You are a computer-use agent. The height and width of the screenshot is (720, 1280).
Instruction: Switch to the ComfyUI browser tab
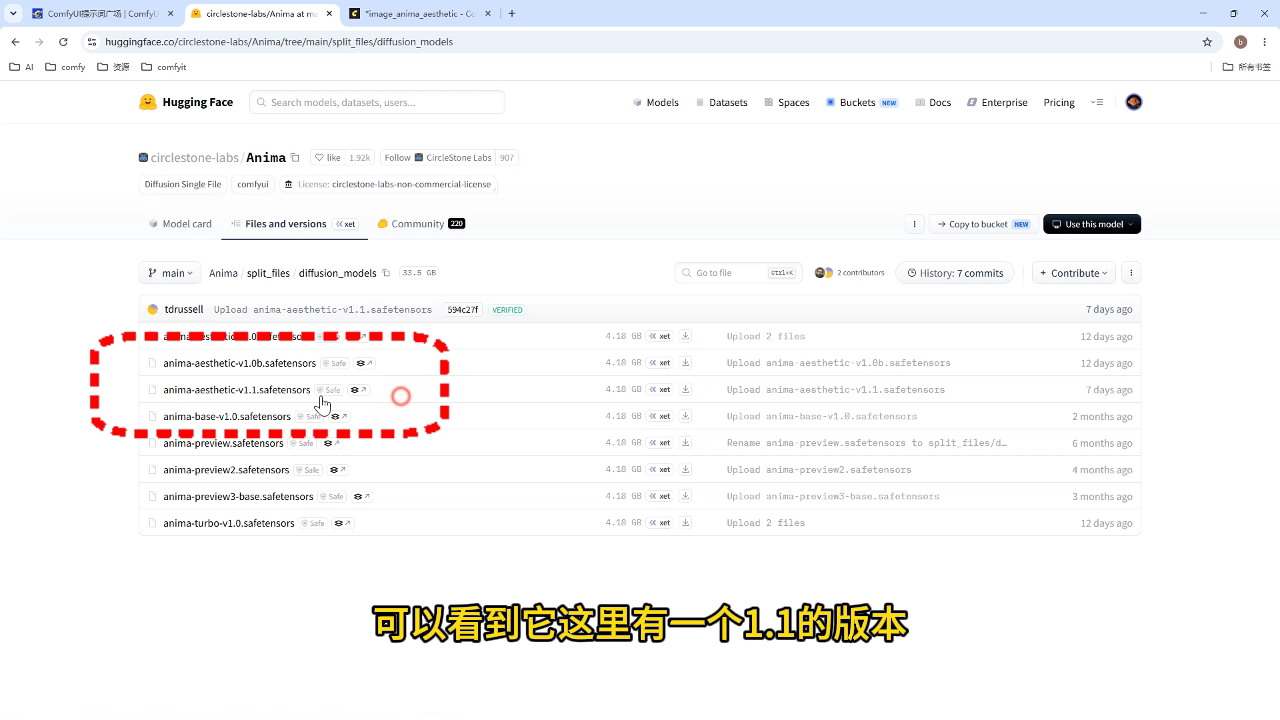point(100,13)
